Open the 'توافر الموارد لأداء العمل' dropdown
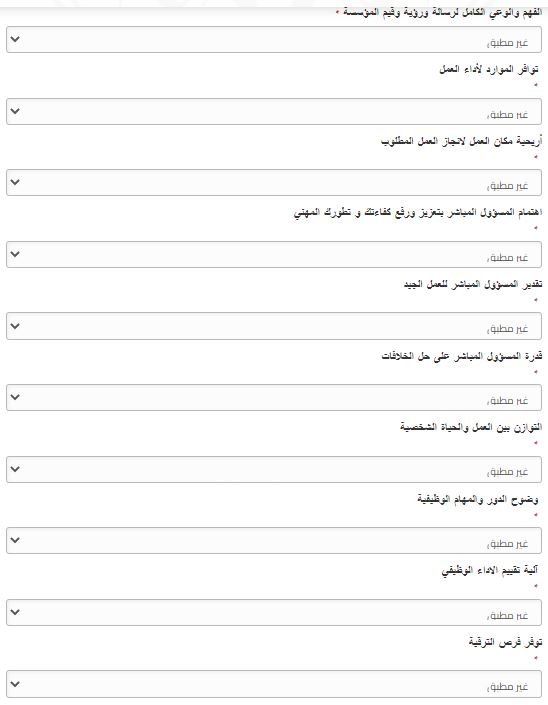The image size is (548, 705). point(274,112)
